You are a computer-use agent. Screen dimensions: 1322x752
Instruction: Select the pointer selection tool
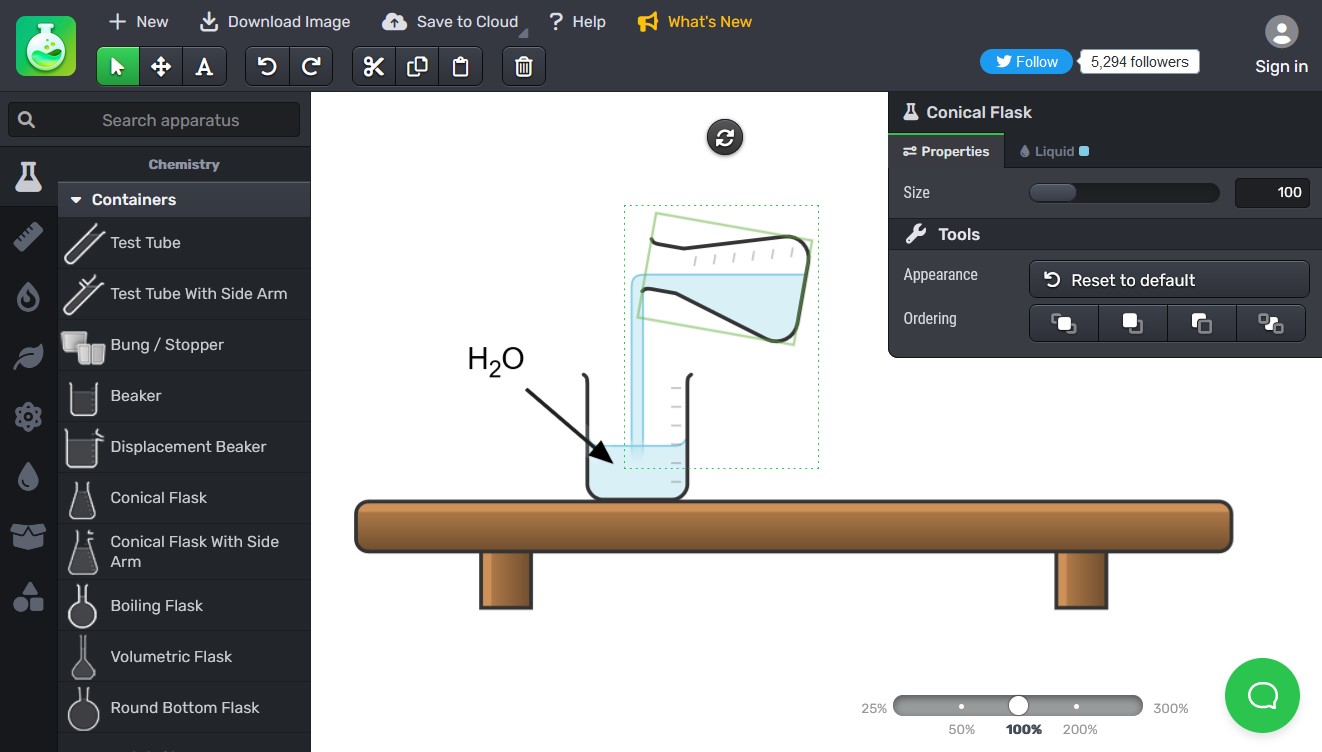tap(118, 67)
